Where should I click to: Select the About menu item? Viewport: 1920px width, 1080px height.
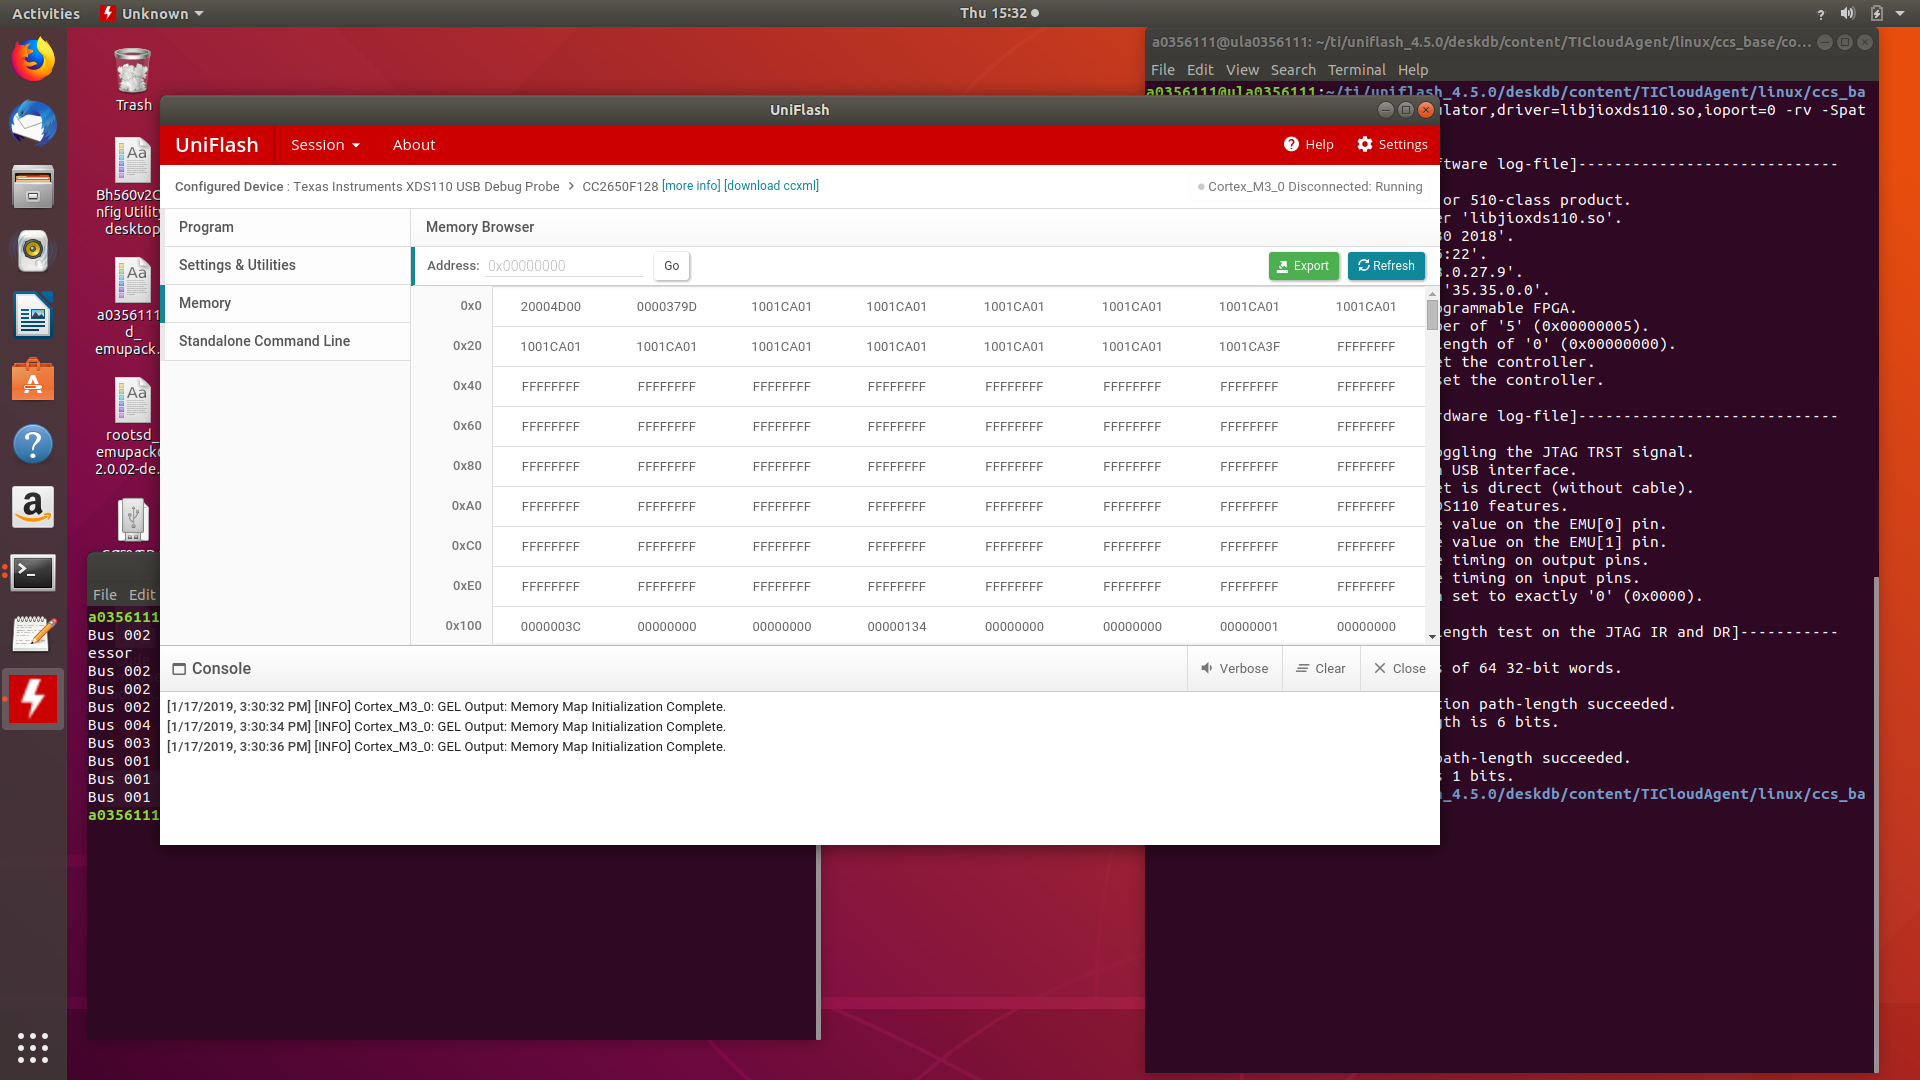tap(413, 145)
